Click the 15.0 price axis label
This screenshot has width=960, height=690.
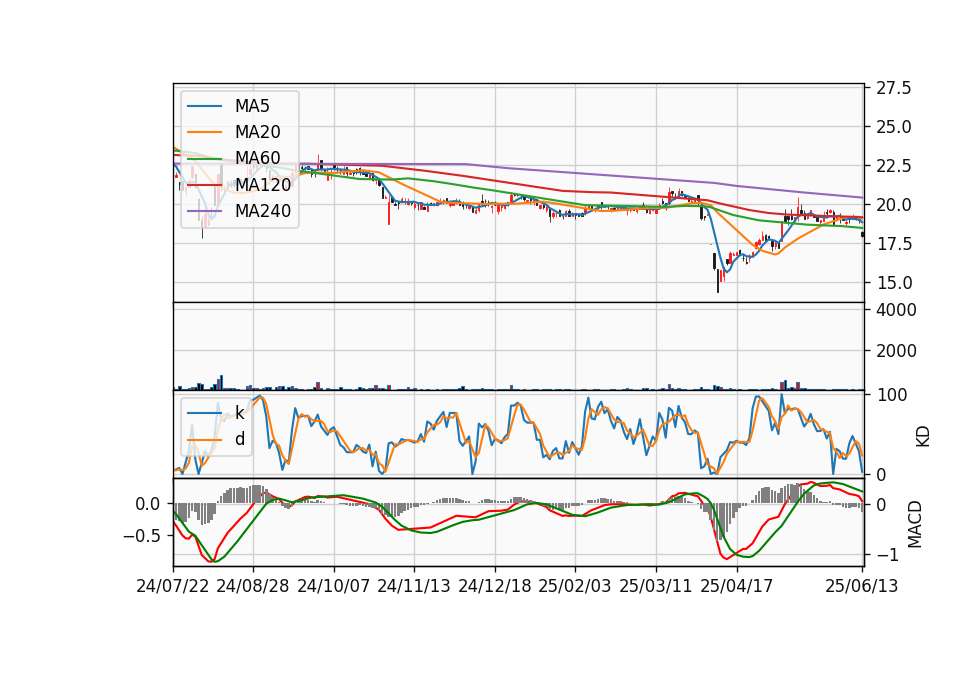click(893, 283)
